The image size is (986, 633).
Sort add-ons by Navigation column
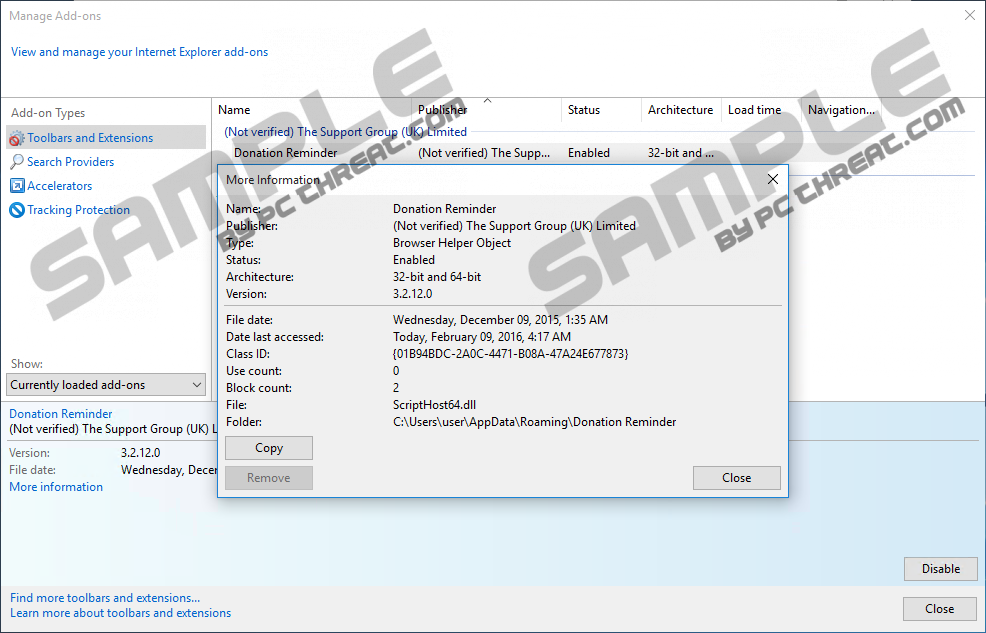(x=841, y=110)
